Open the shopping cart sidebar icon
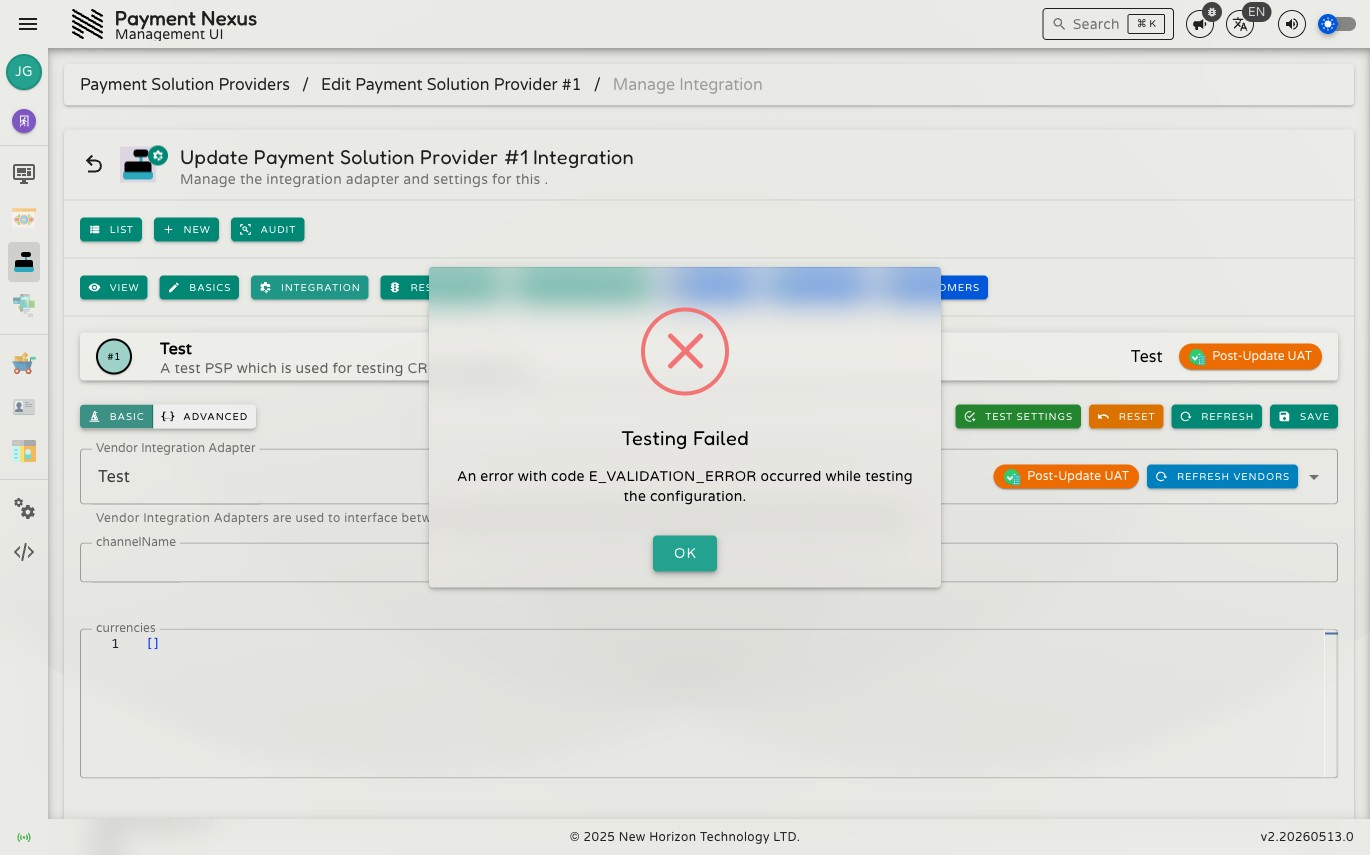1370x855 pixels. pos(24,363)
